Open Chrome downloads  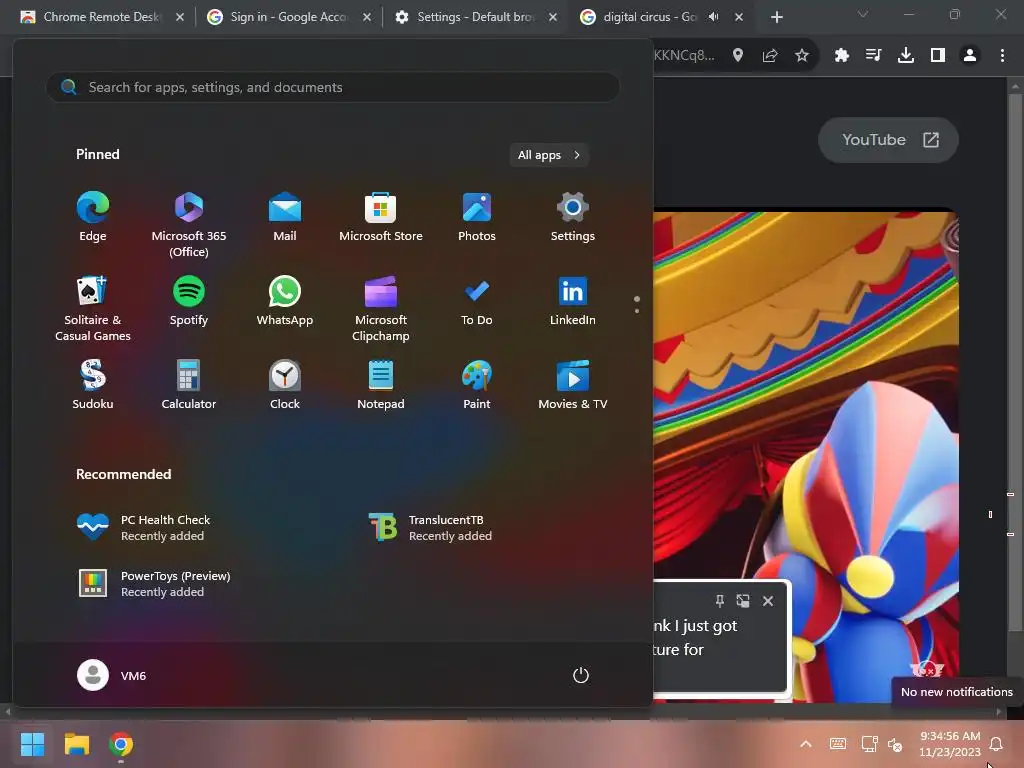[x=906, y=56]
